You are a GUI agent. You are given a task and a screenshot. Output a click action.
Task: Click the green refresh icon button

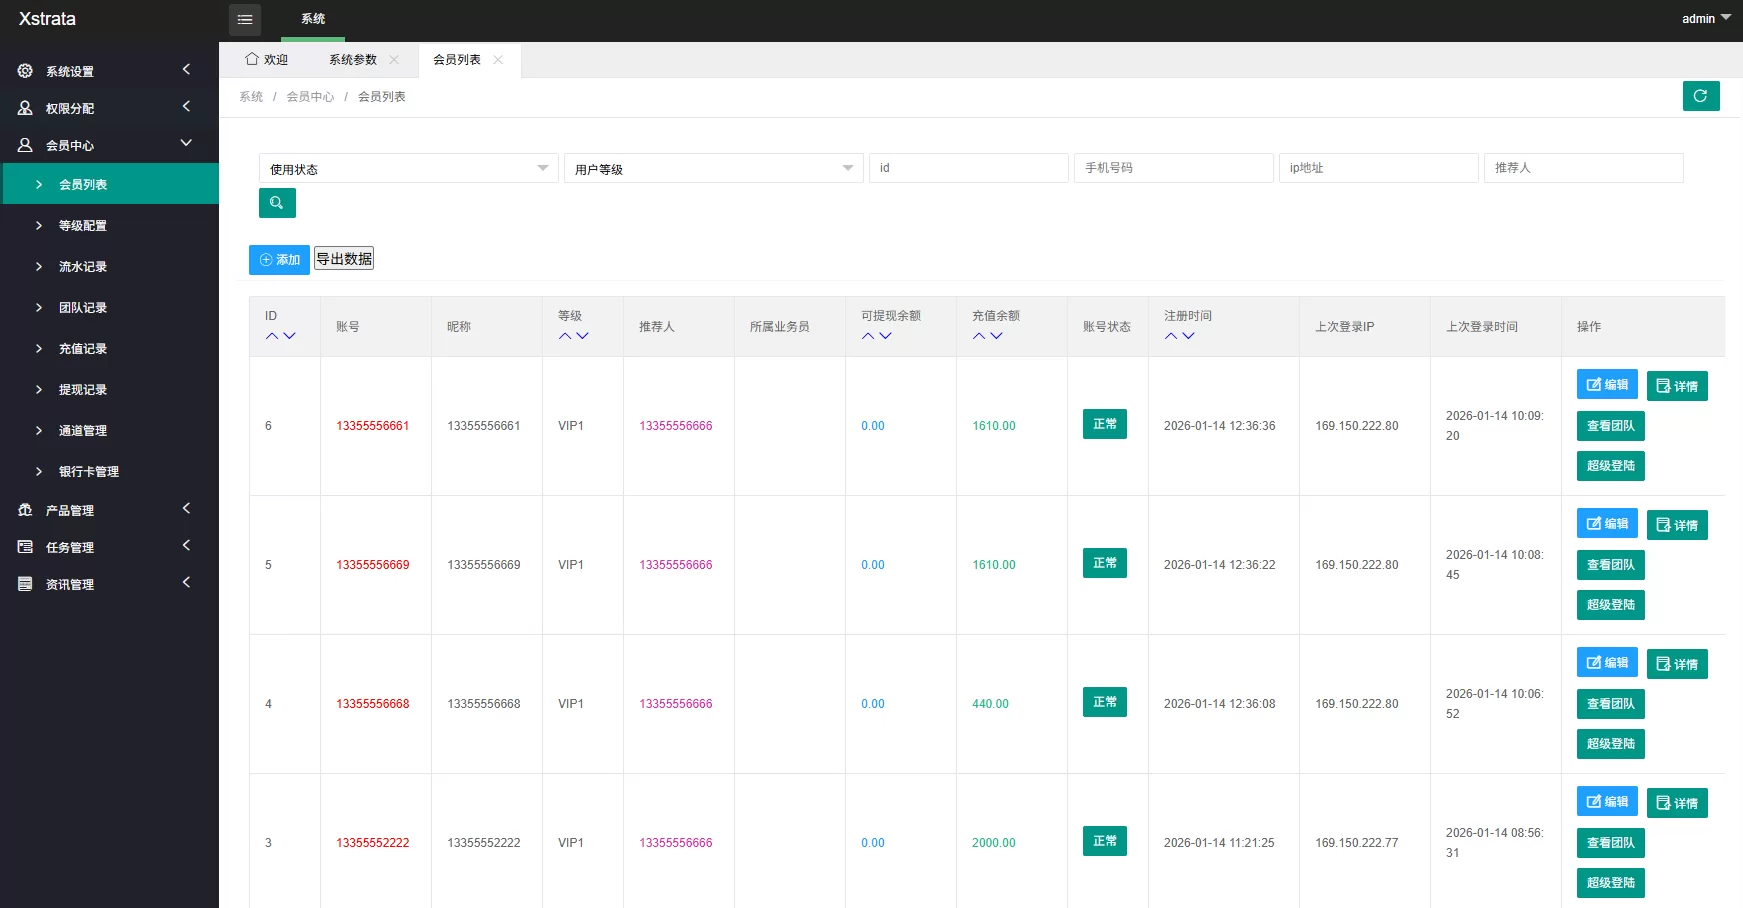coord(1700,96)
